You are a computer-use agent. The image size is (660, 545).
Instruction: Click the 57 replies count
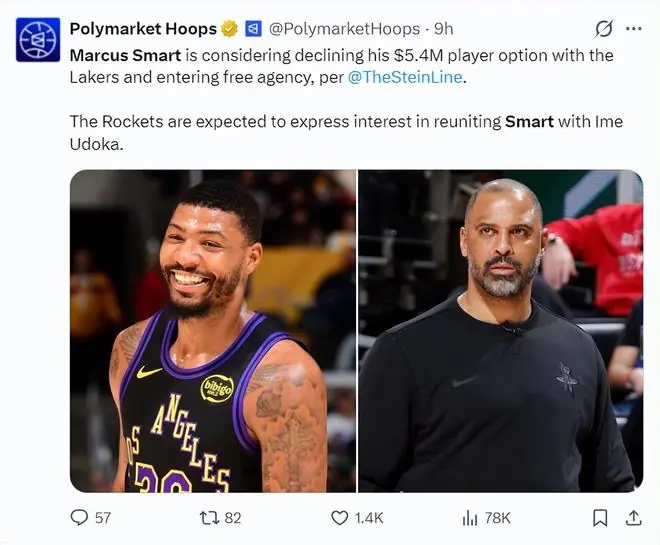(x=103, y=518)
